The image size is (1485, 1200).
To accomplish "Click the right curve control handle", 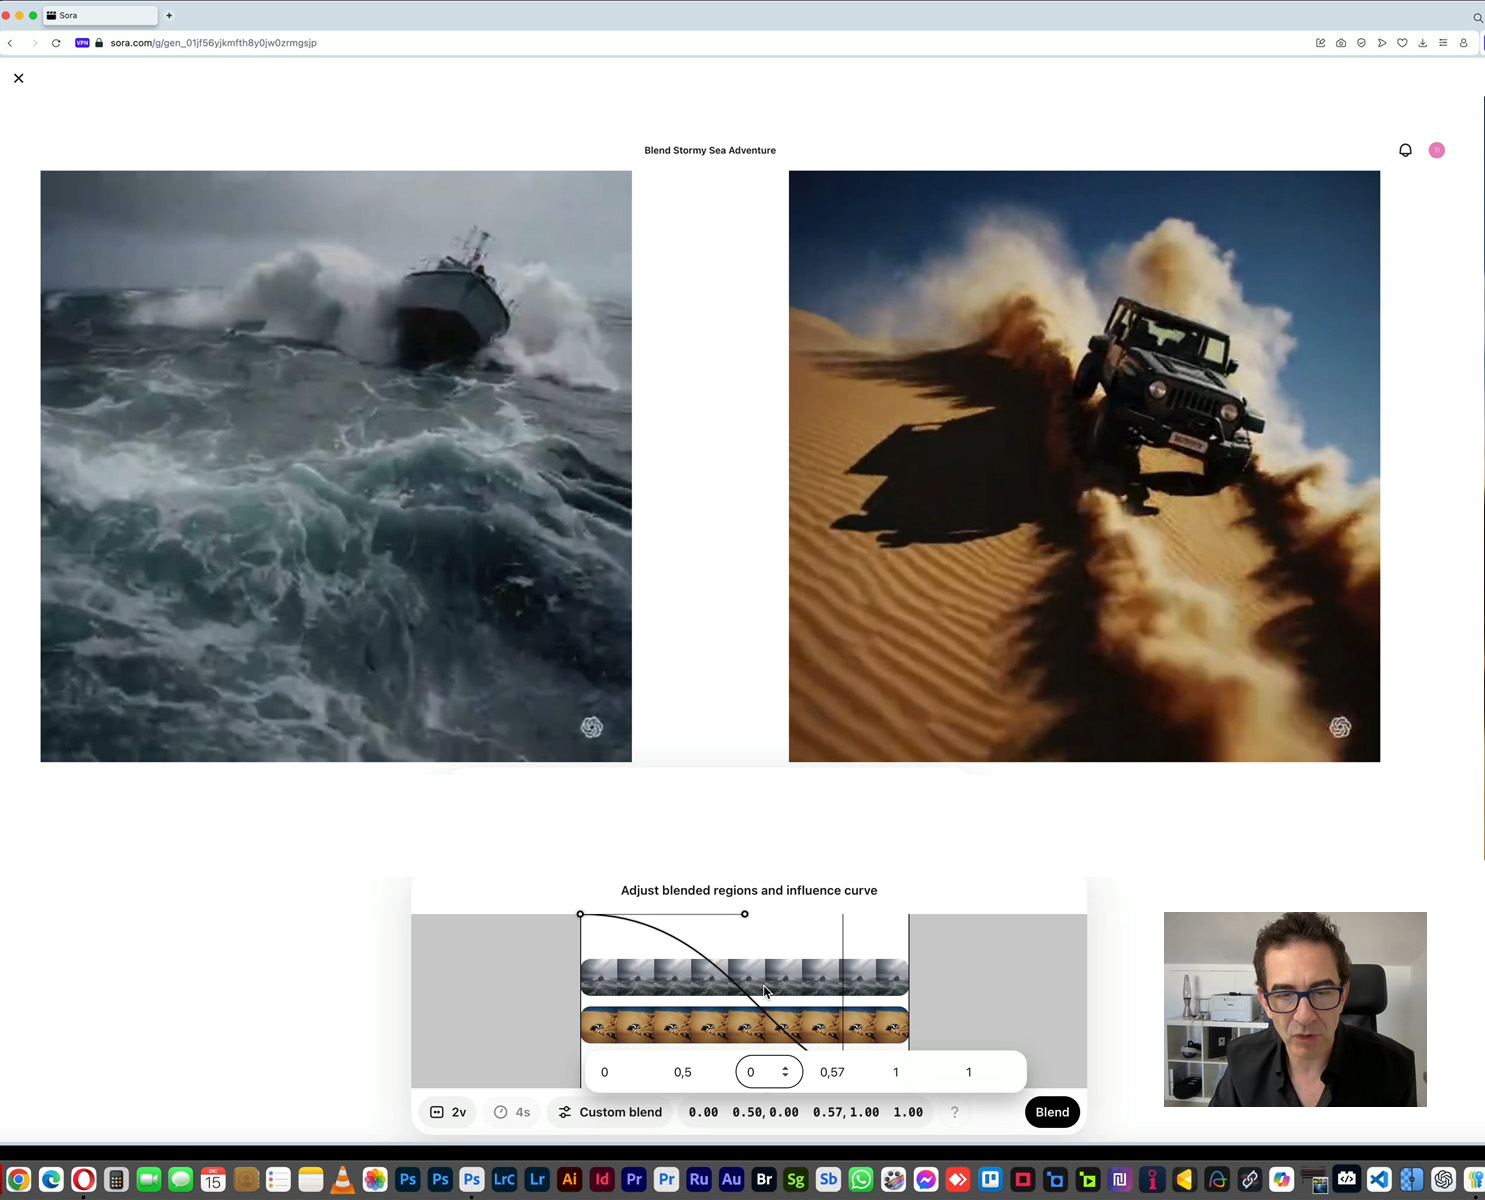I will pos(745,914).
